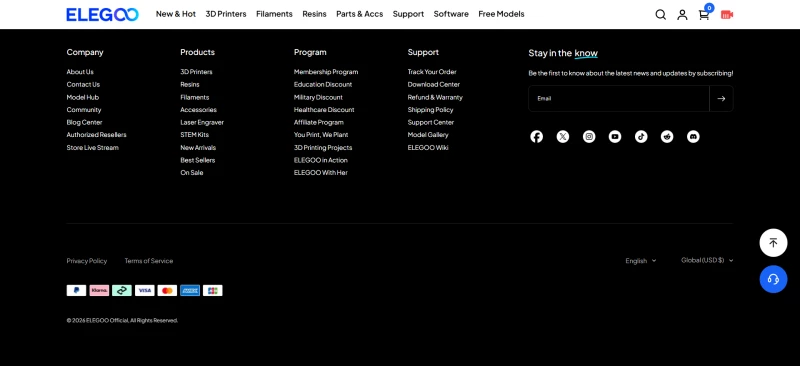Open the Contact Us link
800x366 pixels.
(83, 85)
